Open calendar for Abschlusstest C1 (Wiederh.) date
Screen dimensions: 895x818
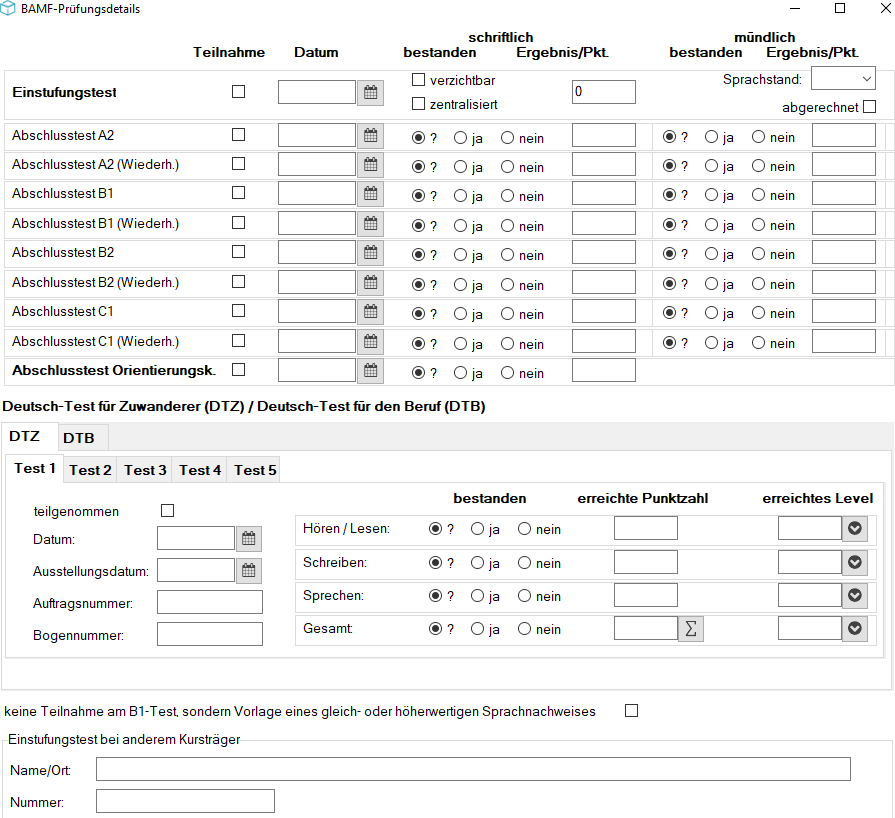(370, 342)
